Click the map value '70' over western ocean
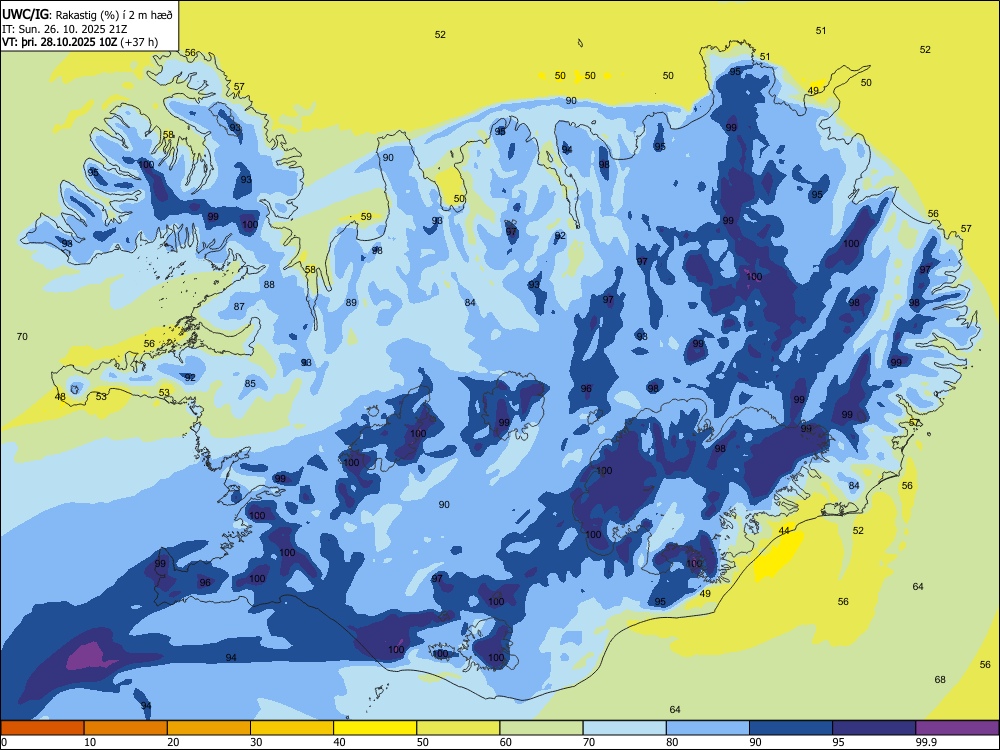The image size is (1000, 750). coord(22,336)
